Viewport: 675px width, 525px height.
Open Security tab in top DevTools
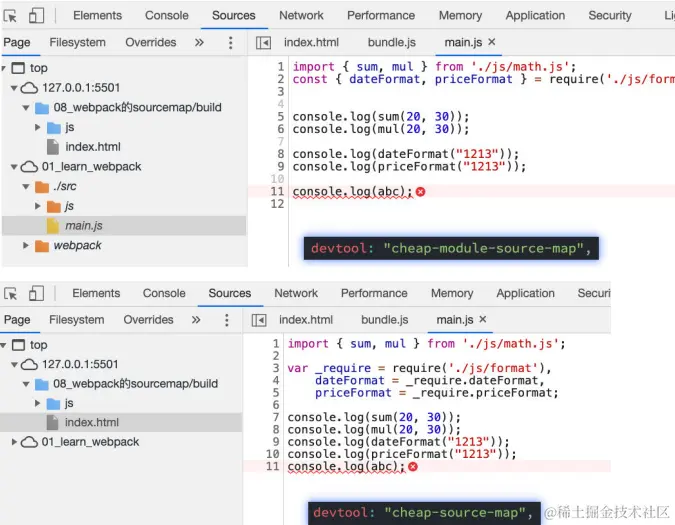coord(610,15)
